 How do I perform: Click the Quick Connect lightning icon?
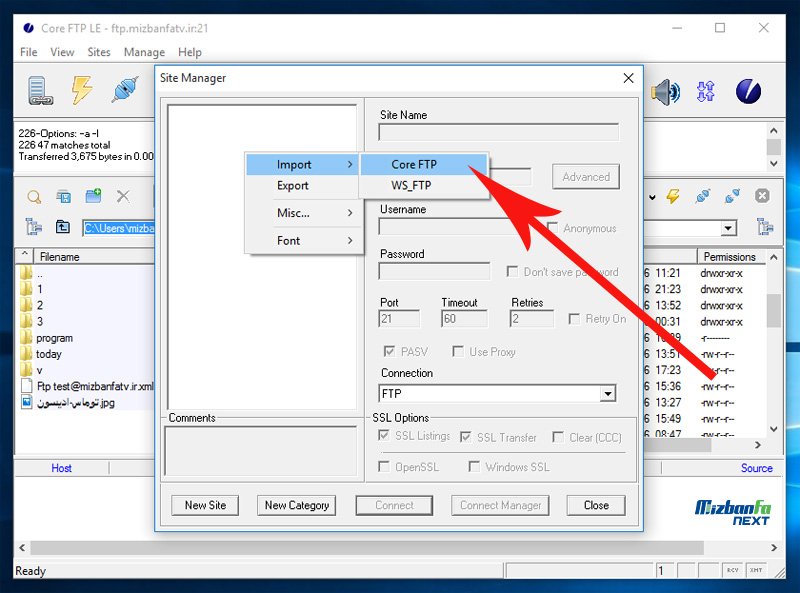82,90
